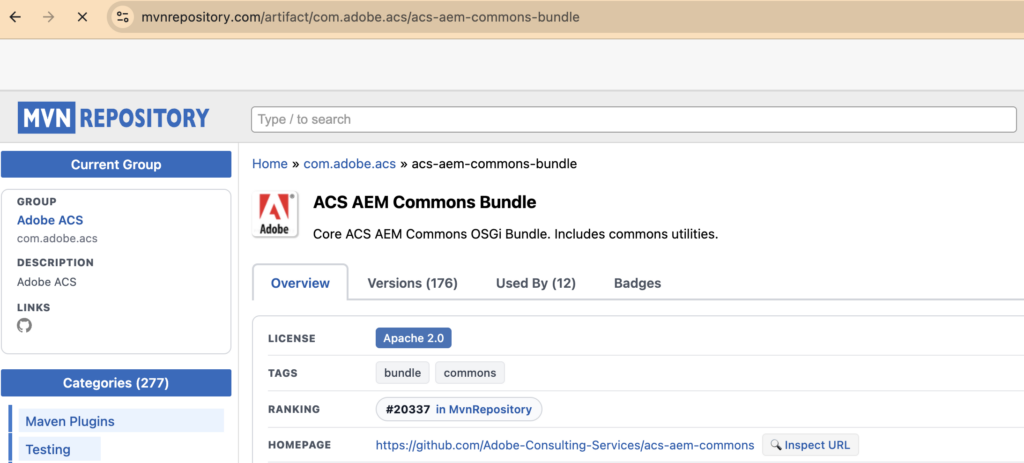Viewport: 1024px width, 463px height.
Task: Click the Inspect URL button
Action: coord(810,445)
